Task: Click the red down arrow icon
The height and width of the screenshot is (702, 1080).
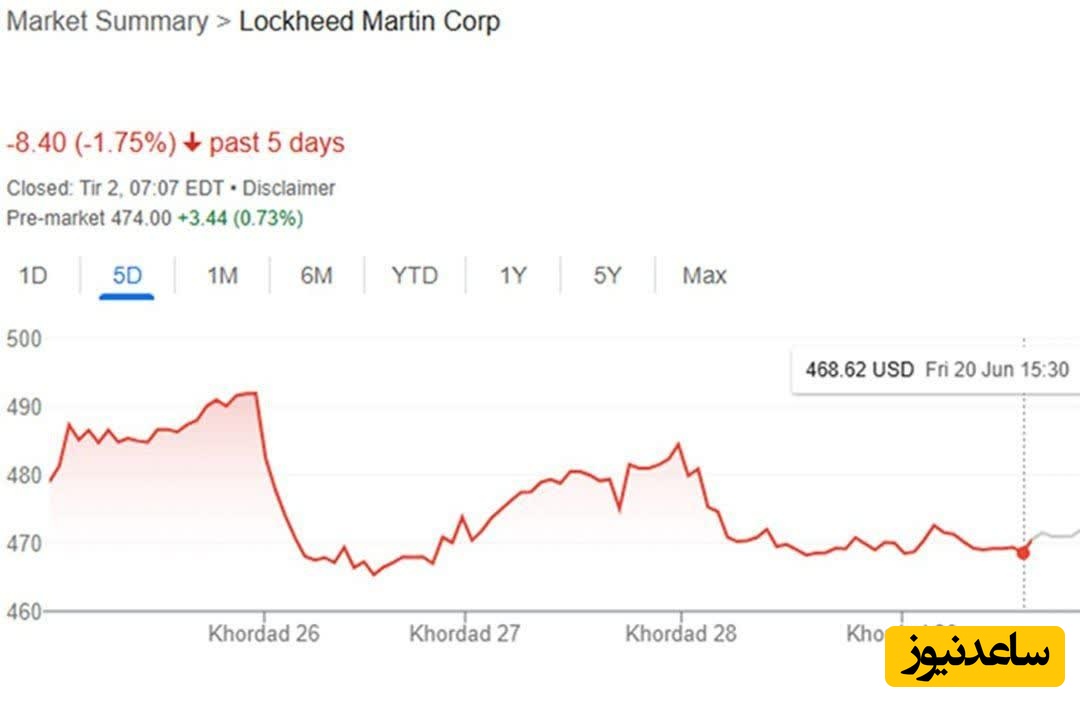Action: 192,144
